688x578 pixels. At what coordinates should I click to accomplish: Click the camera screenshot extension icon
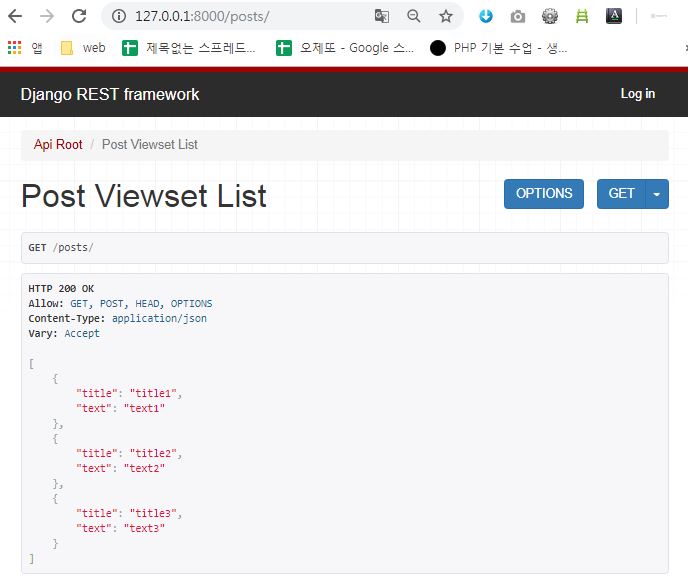[518, 17]
